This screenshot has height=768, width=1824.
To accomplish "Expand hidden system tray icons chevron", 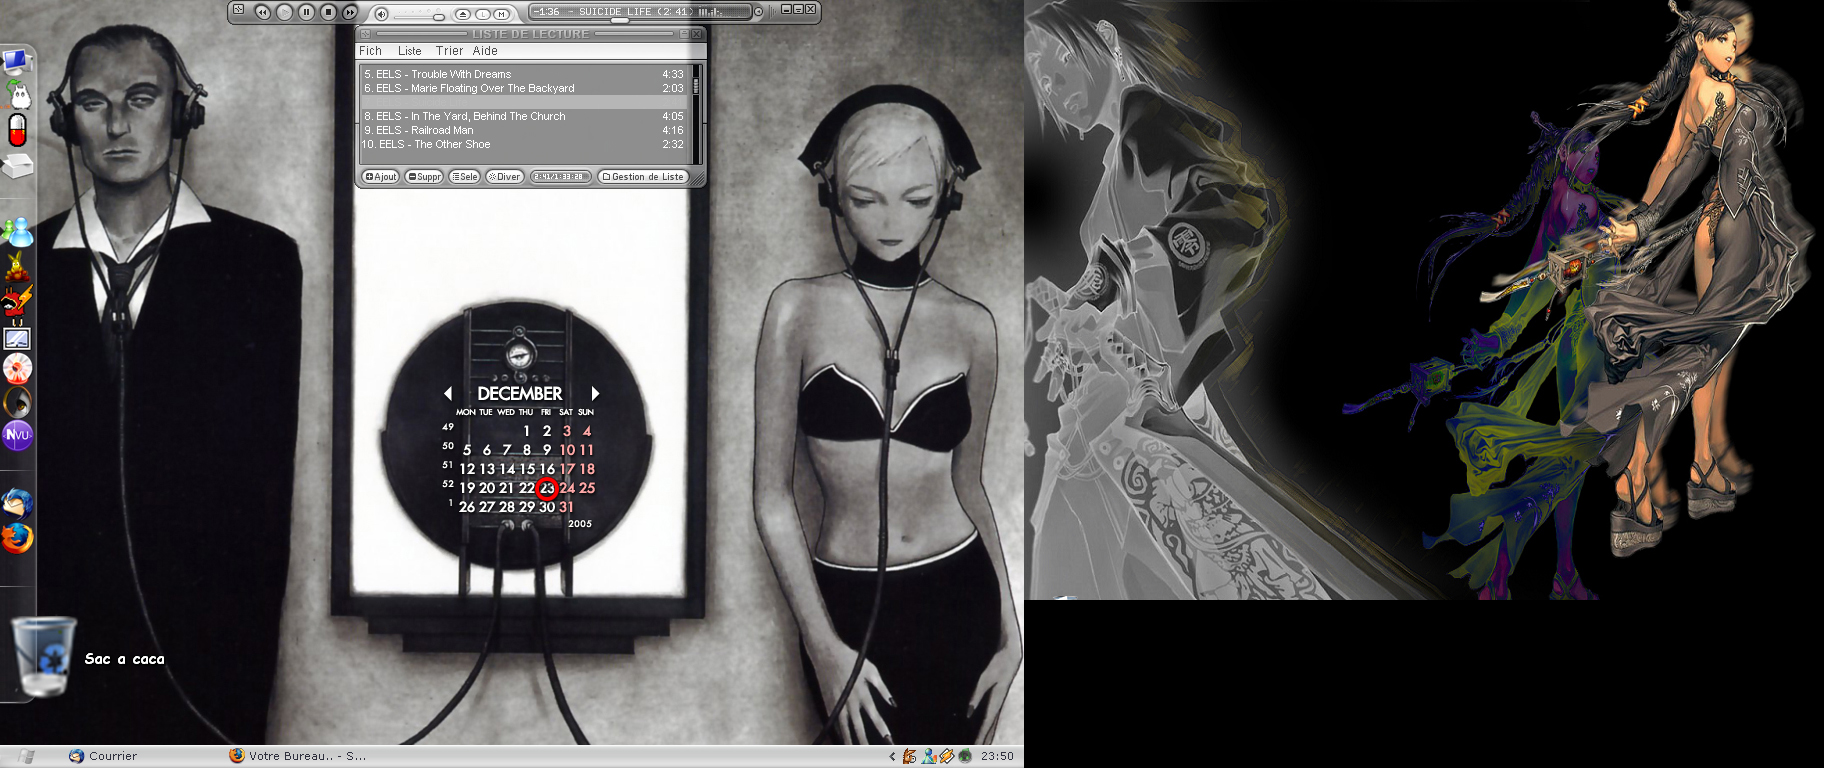I will pyautogui.click(x=892, y=756).
